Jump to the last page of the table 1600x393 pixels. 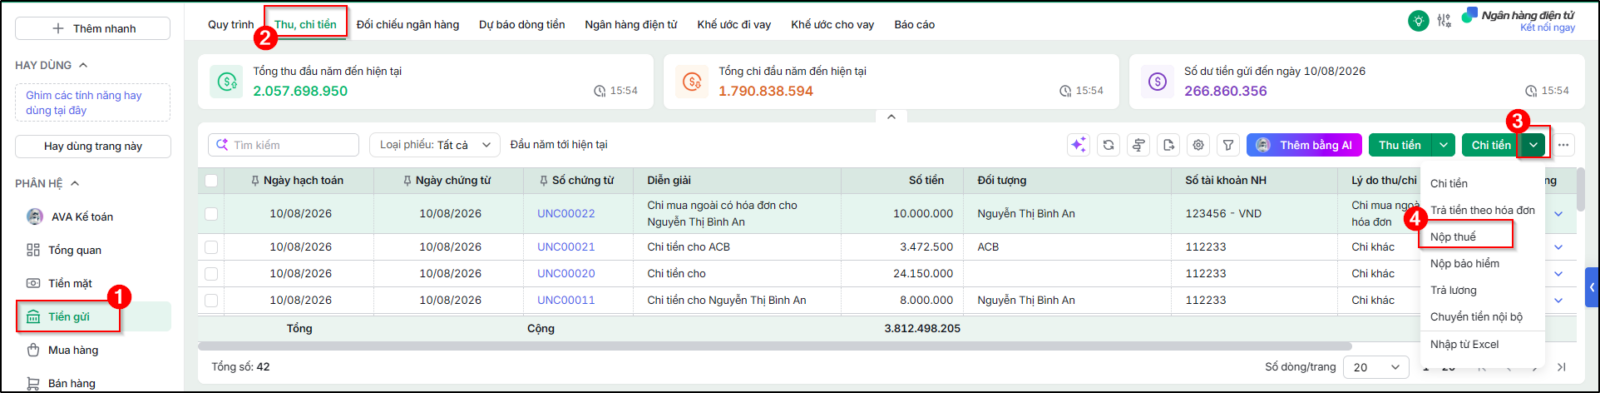point(1561,368)
